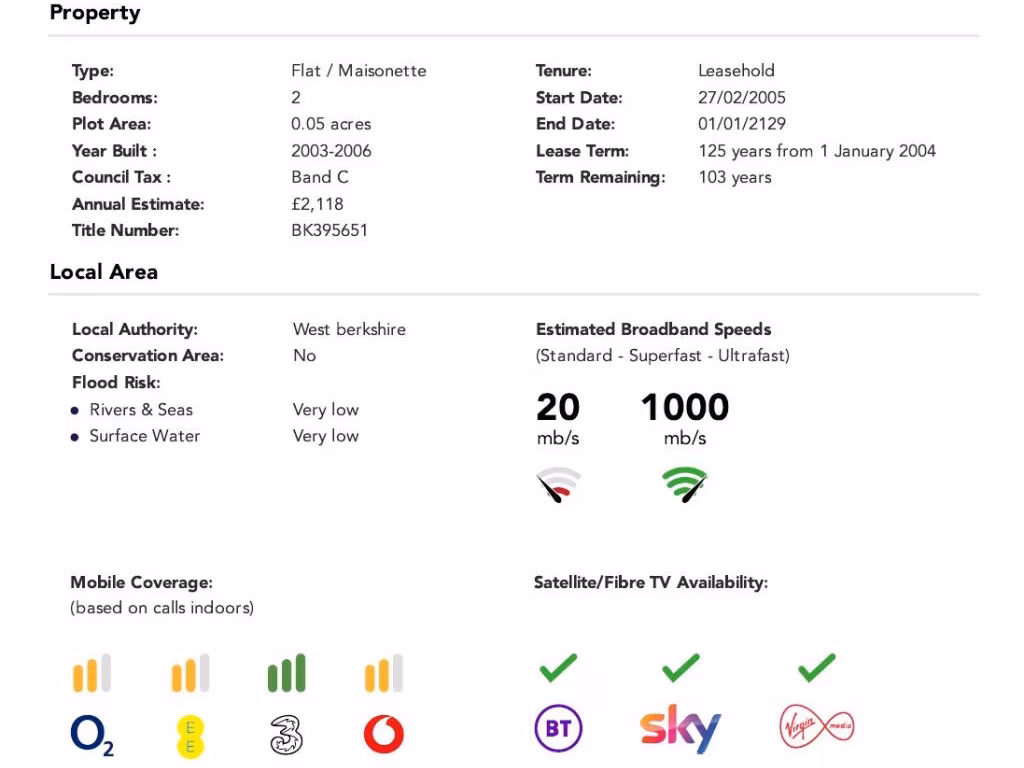1024x768 pixels.
Task: Click the Sky TV logo
Action: 680,729
